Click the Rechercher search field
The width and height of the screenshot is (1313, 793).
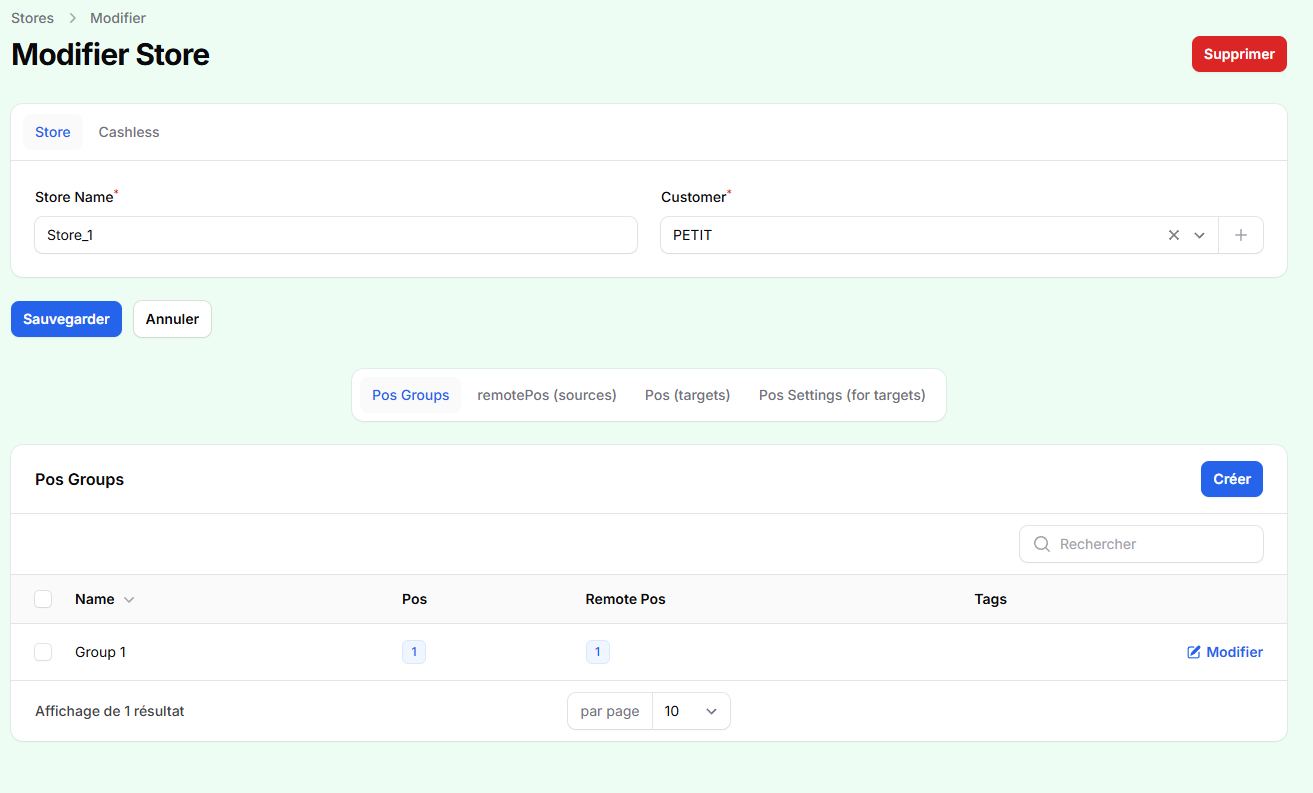click(1141, 544)
